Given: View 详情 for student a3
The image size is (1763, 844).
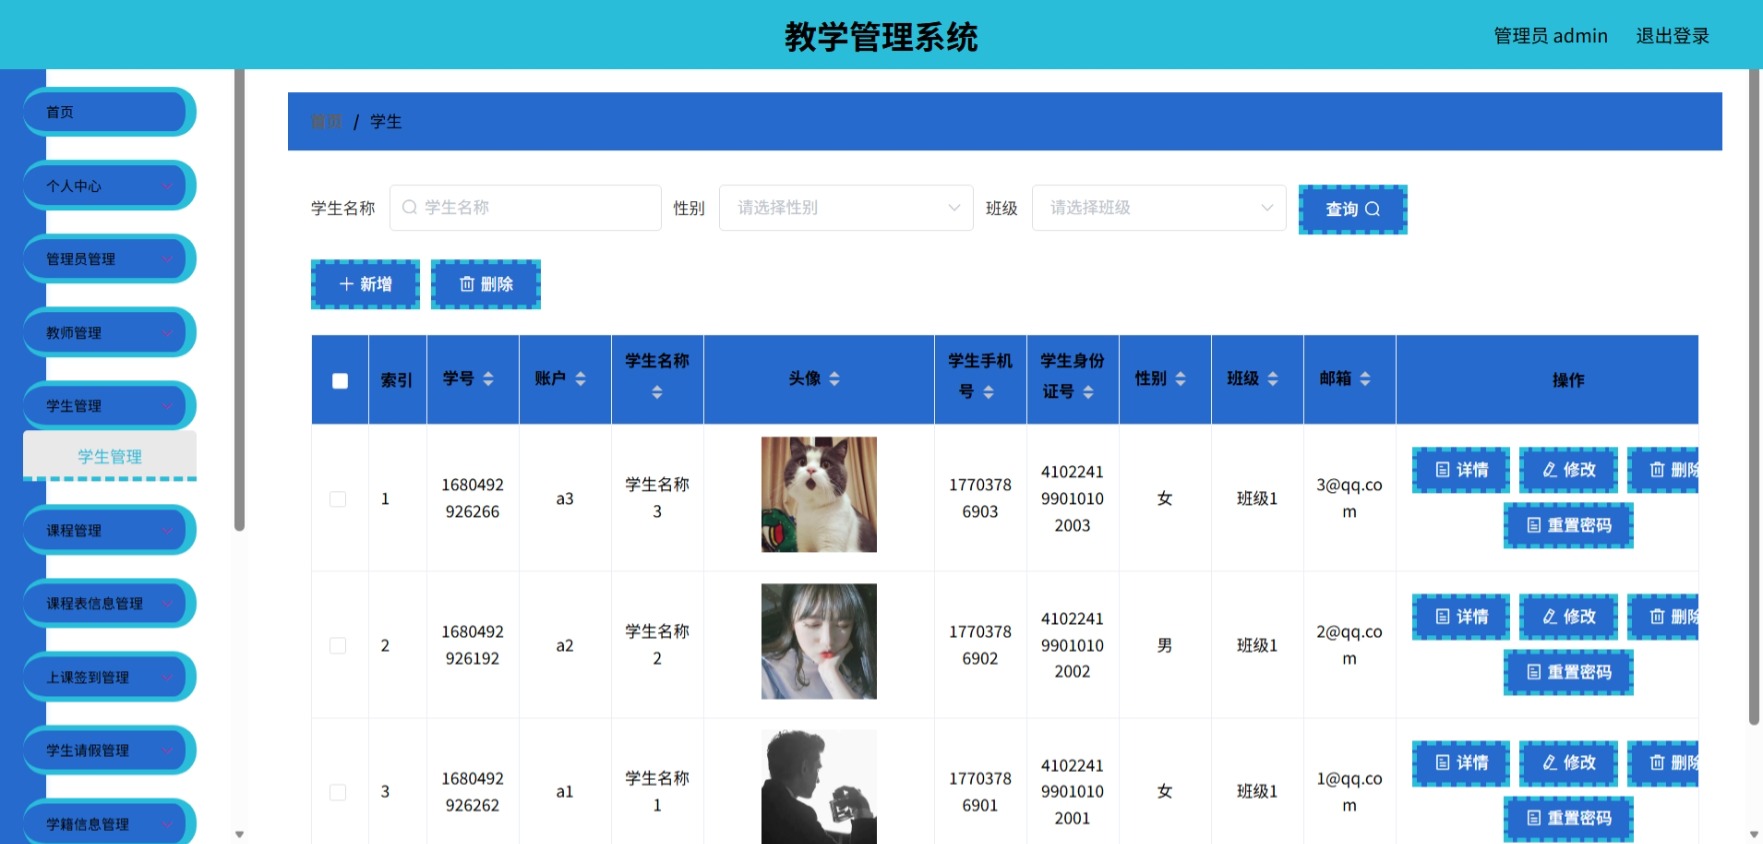Looking at the screenshot, I should click(x=1461, y=470).
